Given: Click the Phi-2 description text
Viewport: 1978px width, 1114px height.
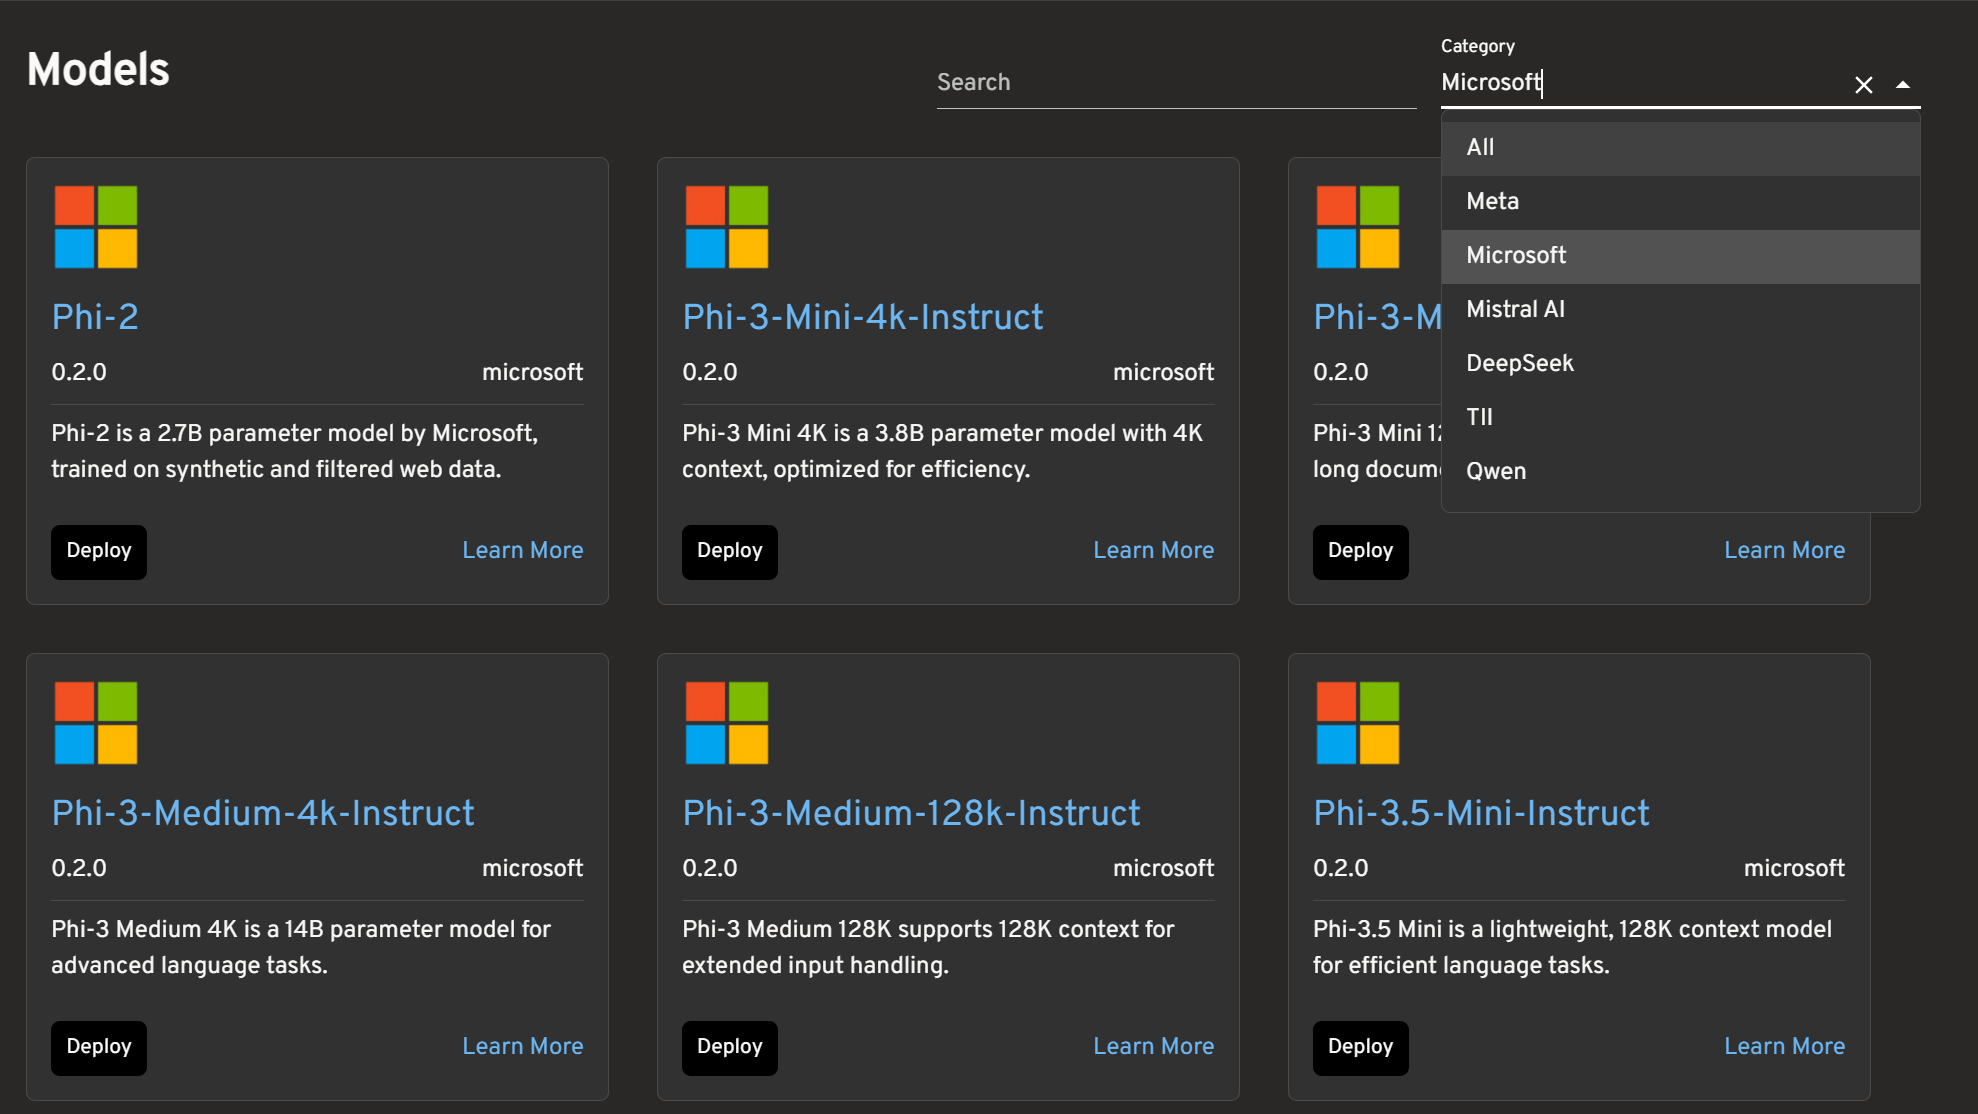Looking at the screenshot, I should (x=295, y=451).
